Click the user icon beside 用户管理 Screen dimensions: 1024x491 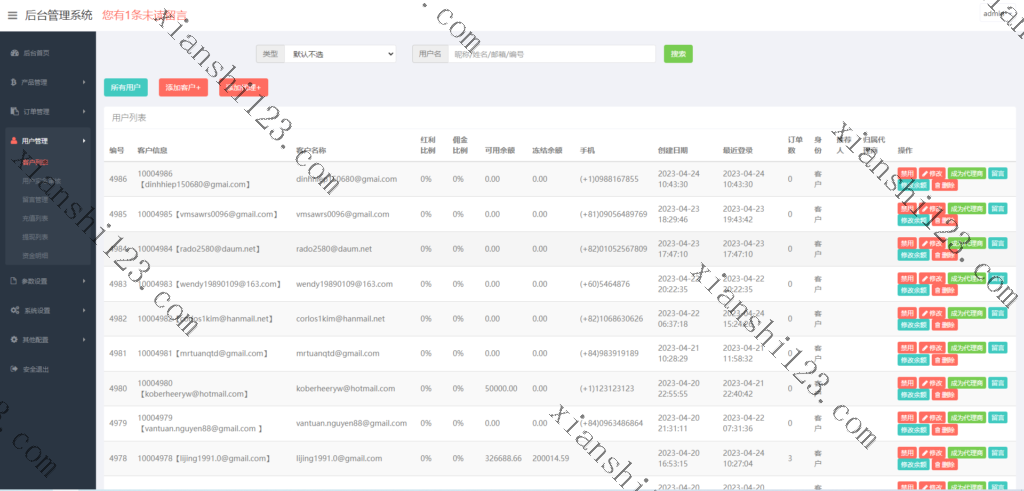click(x=14, y=140)
